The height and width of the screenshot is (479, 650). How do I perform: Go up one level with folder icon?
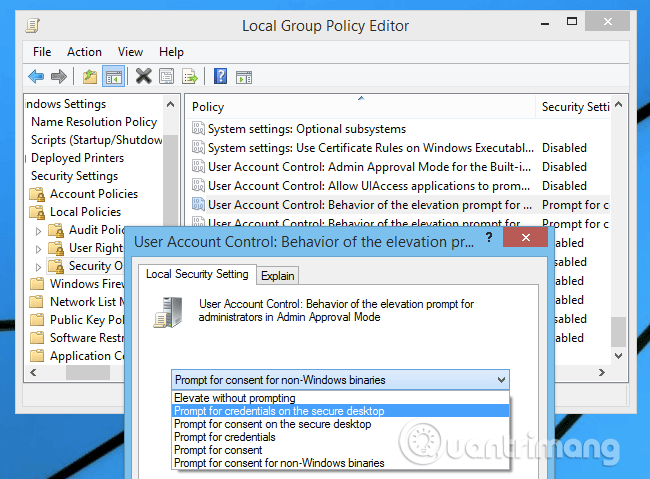pyautogui.click(x=90, y=77)
